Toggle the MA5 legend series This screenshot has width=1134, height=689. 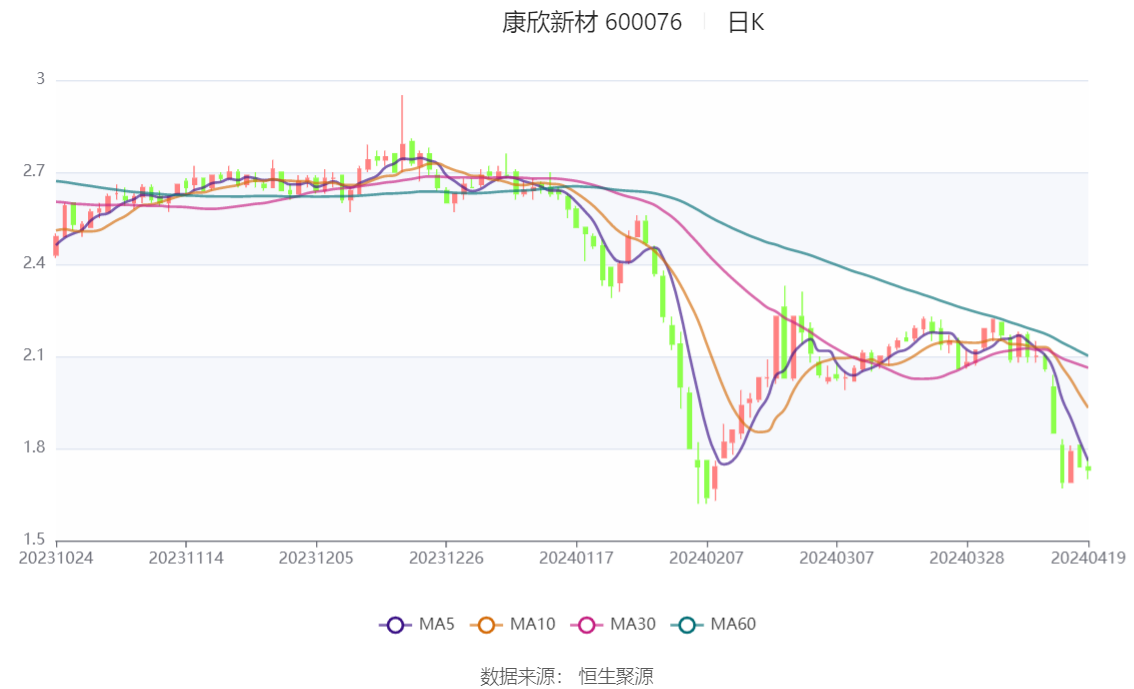417,625
